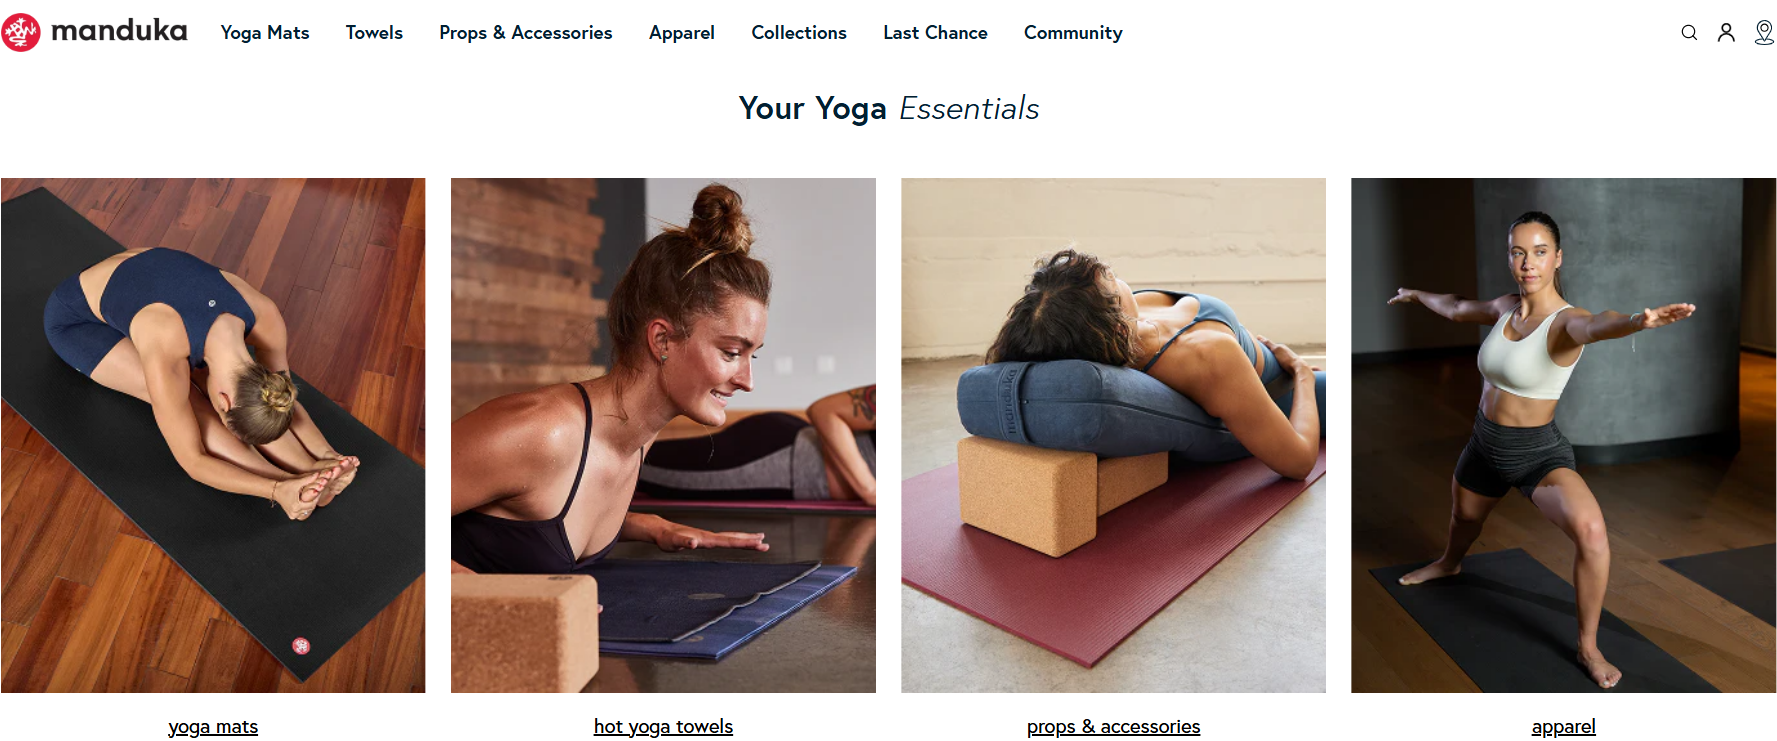Open the Props & Accessories menu
This screenshot has width=1777, height=741.
[526, 33]
